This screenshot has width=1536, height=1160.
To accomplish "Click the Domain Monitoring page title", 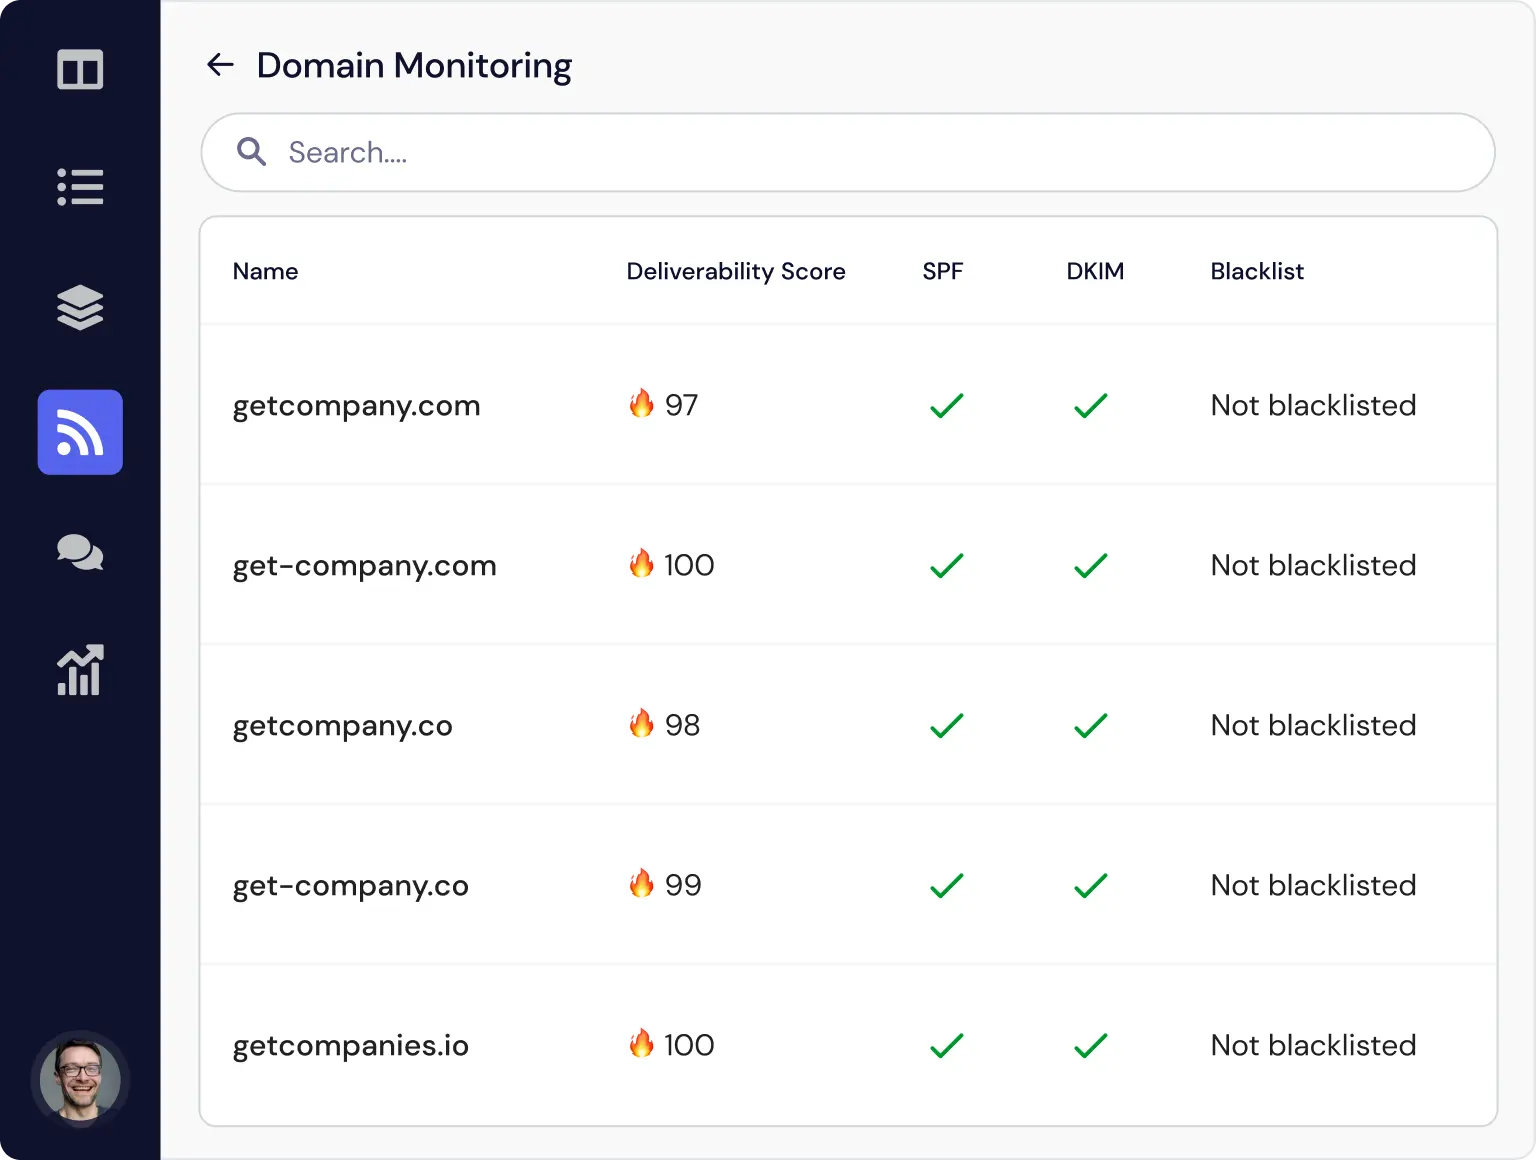I will coord(414,65).
